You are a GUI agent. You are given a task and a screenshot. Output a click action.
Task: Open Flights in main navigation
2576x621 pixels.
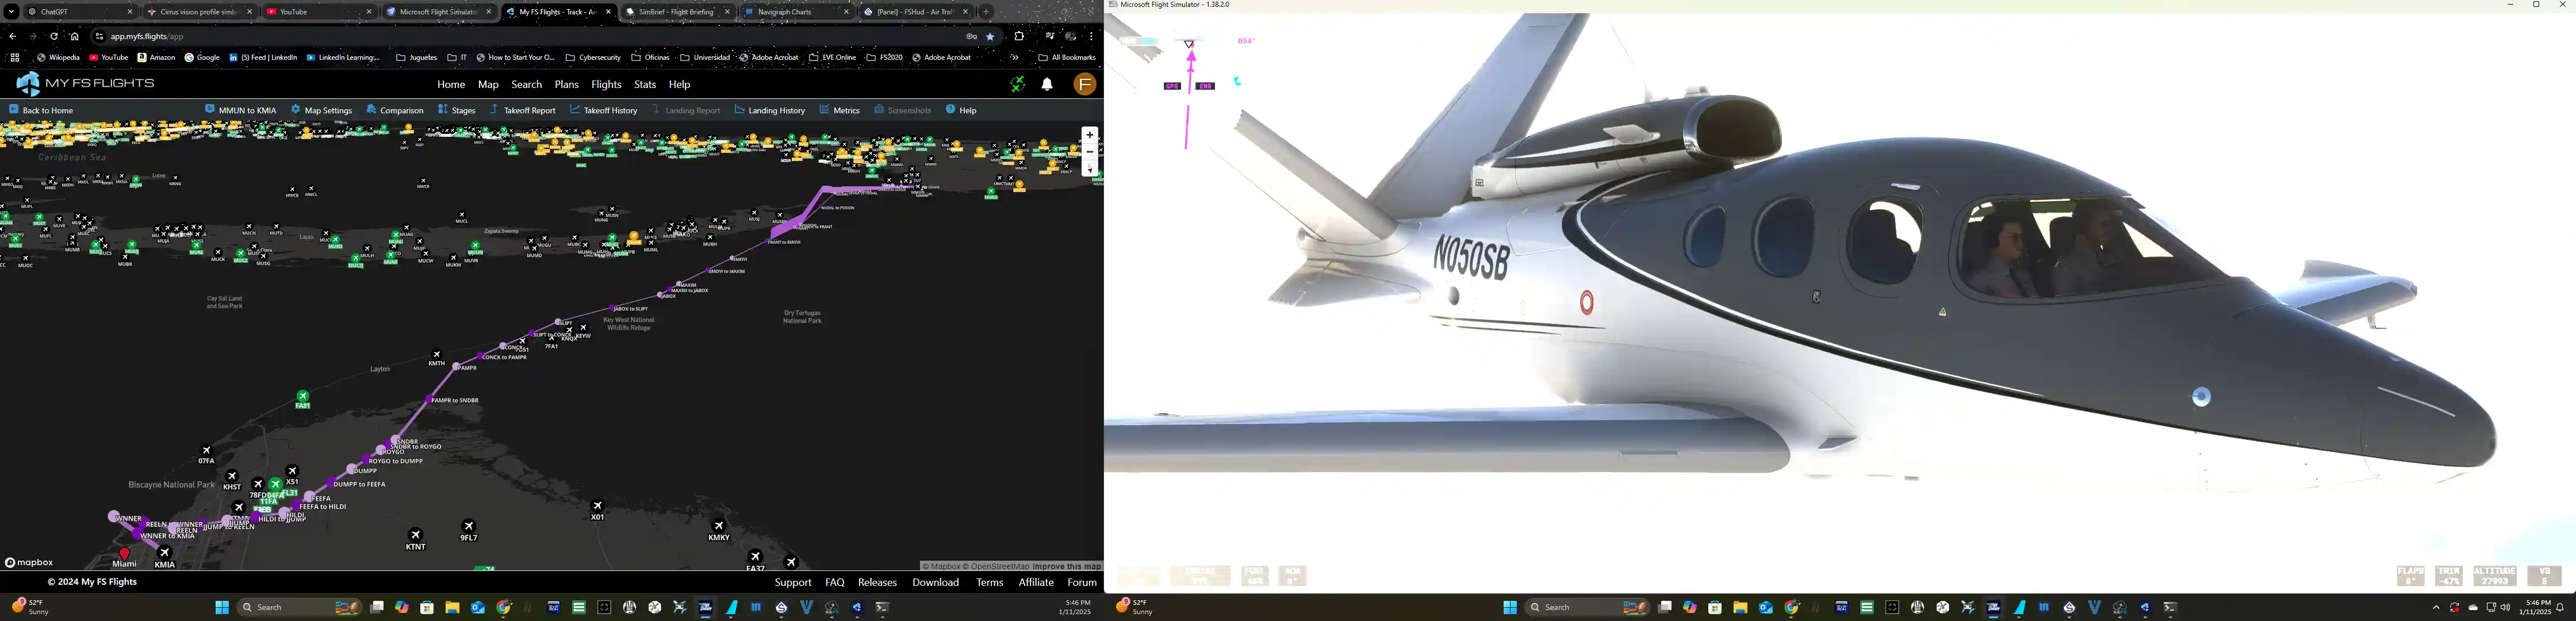(x=606, y=85)
